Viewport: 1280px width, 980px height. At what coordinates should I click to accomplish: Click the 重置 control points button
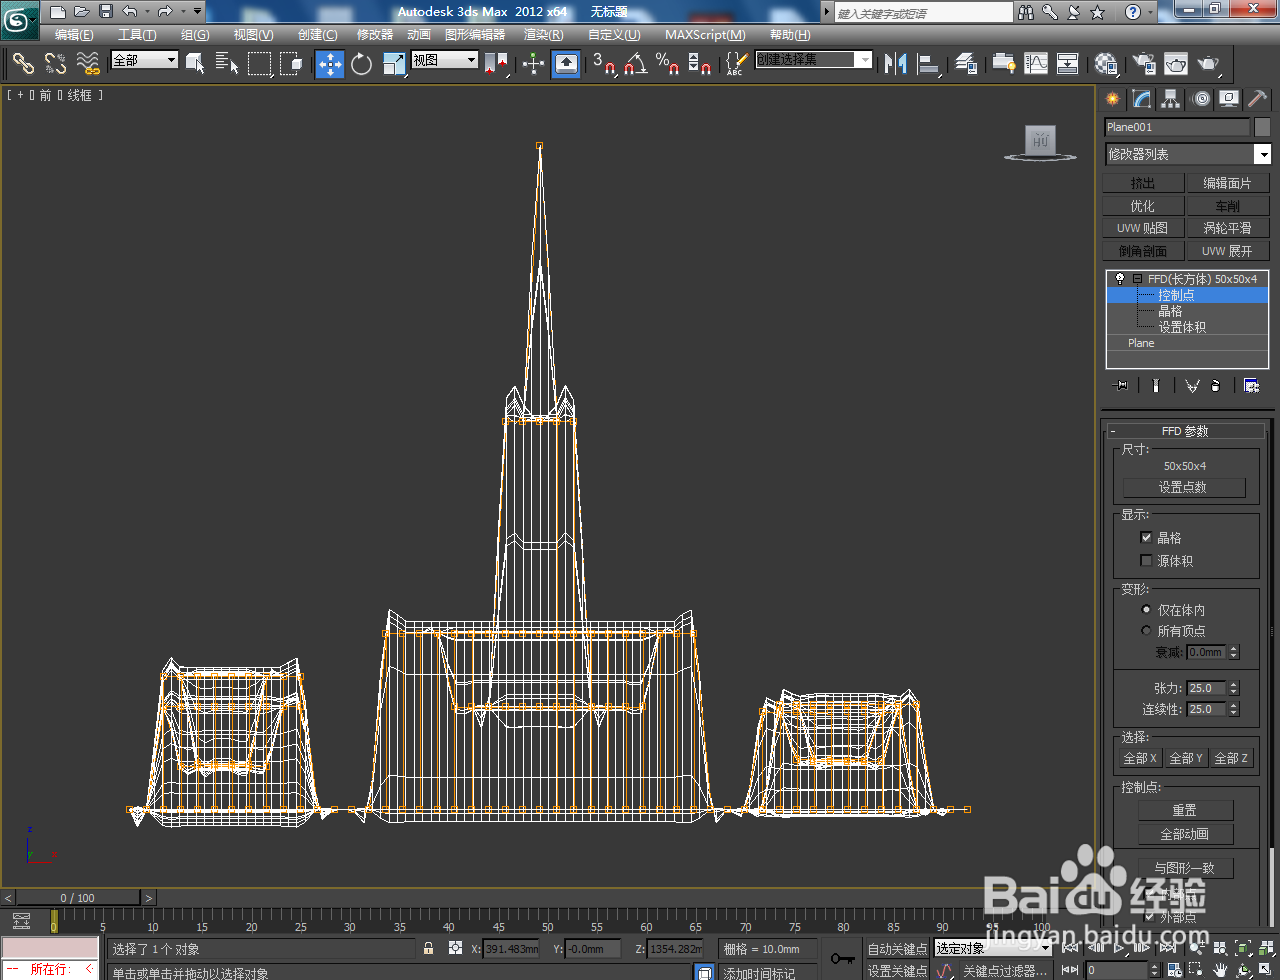click(1185, 810)
